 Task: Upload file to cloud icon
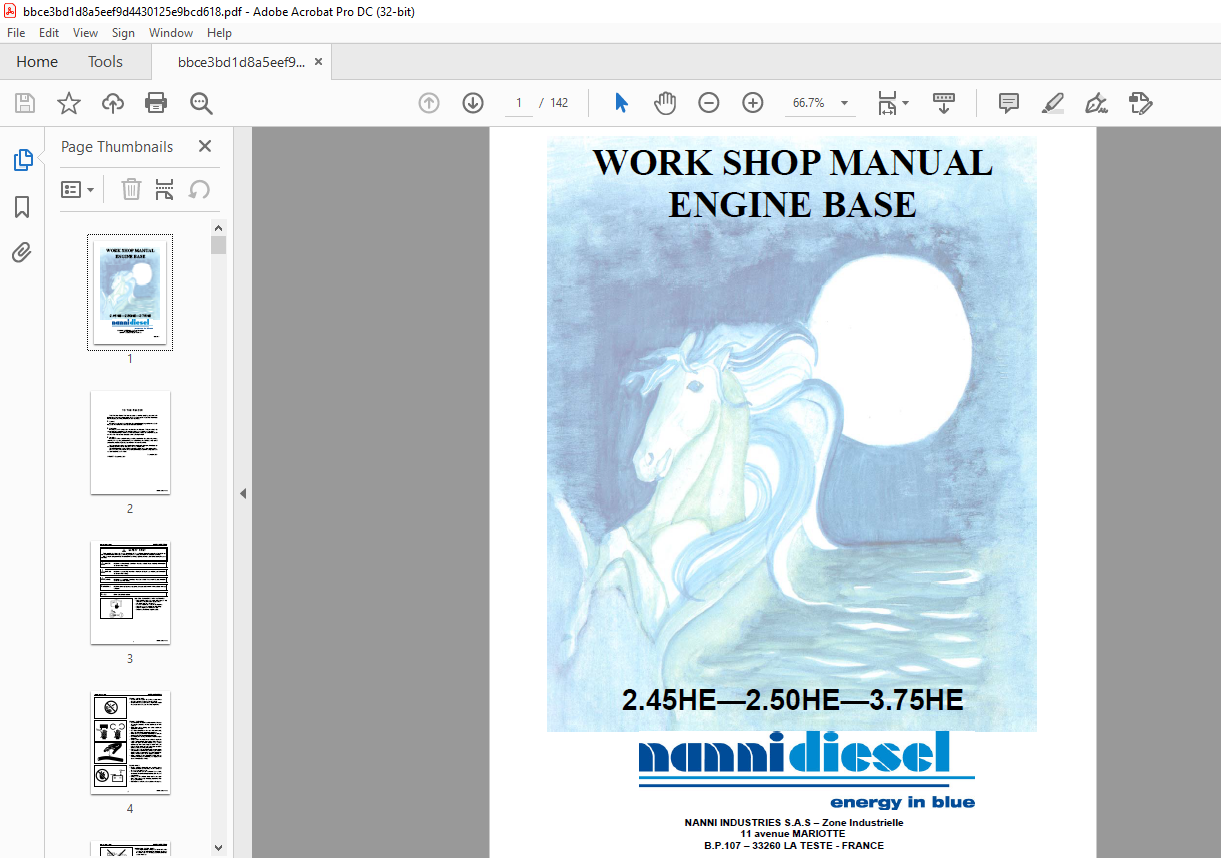click(113, 103)
